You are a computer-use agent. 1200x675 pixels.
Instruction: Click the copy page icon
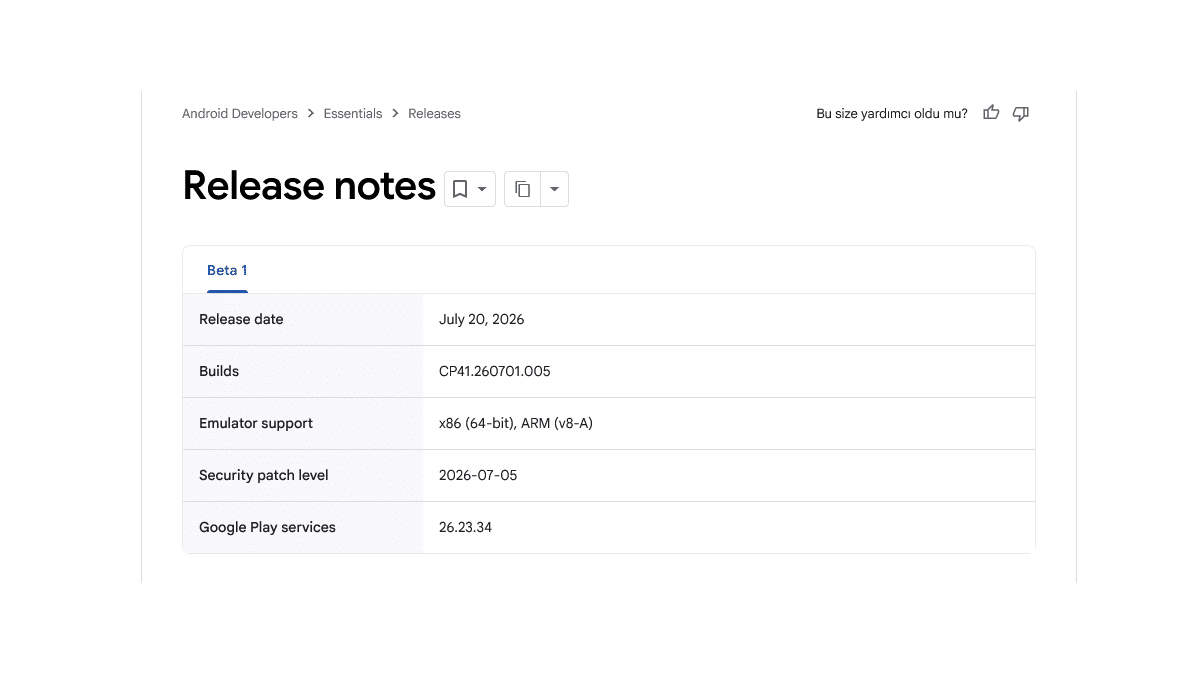pyautogui.click(x=522, y=189)
